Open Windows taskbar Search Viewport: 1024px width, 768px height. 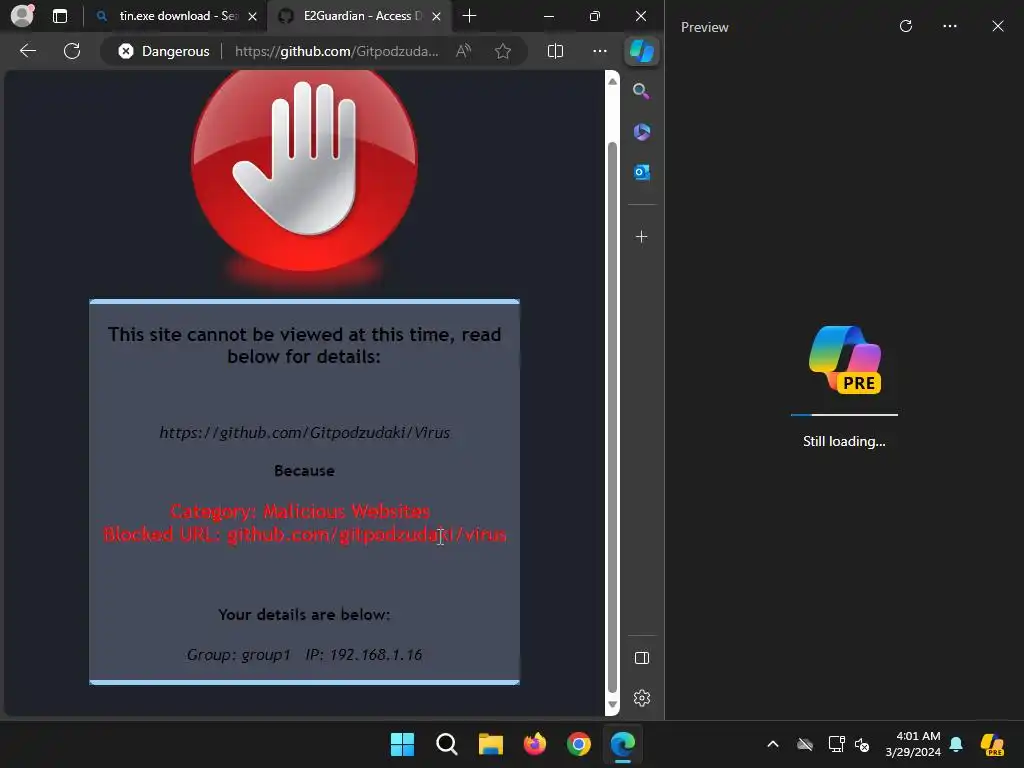click(x=447, y=744)
